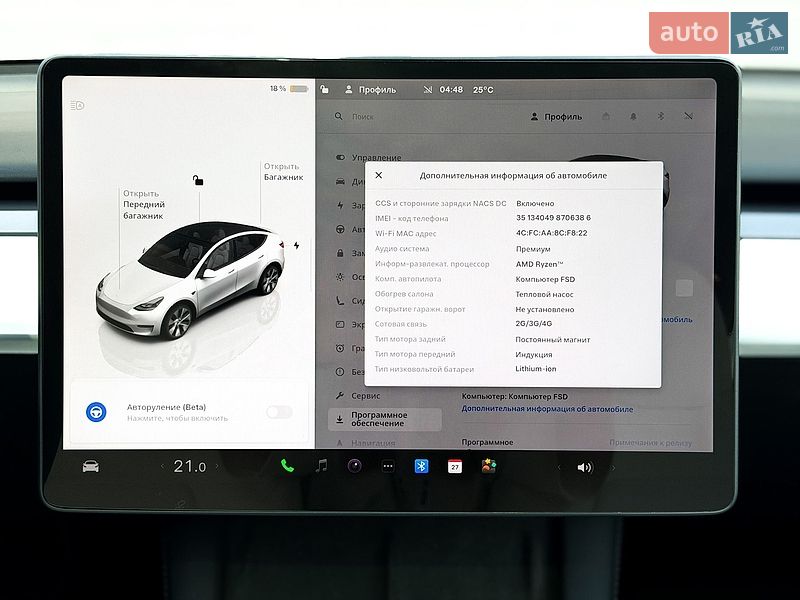Tap the headlight indicator icon
Screen dimensions: 800x600
pos(78,106)
